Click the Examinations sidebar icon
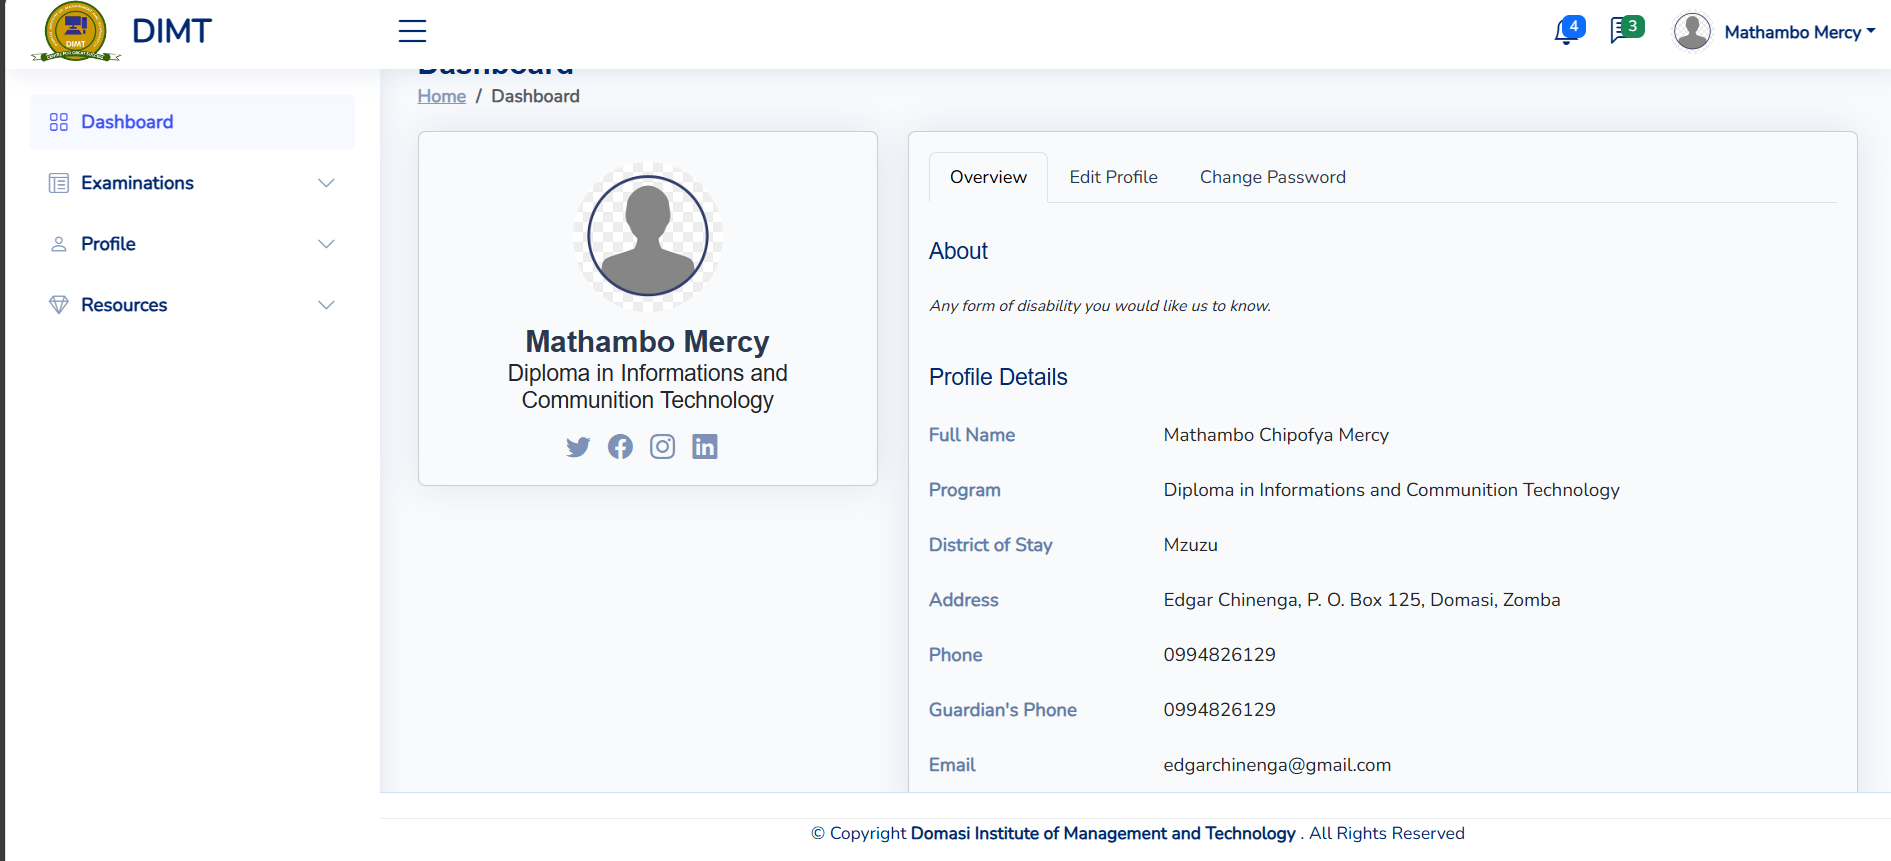 pos(58,183)
